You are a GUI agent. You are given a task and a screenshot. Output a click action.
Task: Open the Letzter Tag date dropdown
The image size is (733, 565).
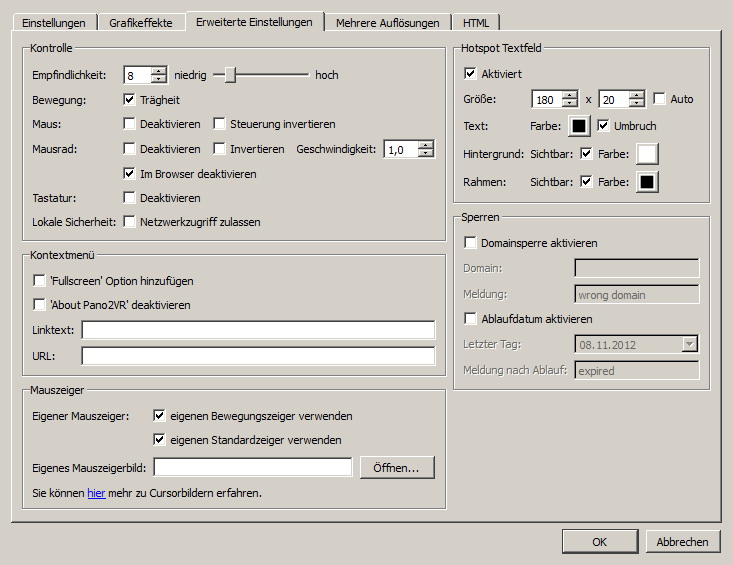click(689, 344)
